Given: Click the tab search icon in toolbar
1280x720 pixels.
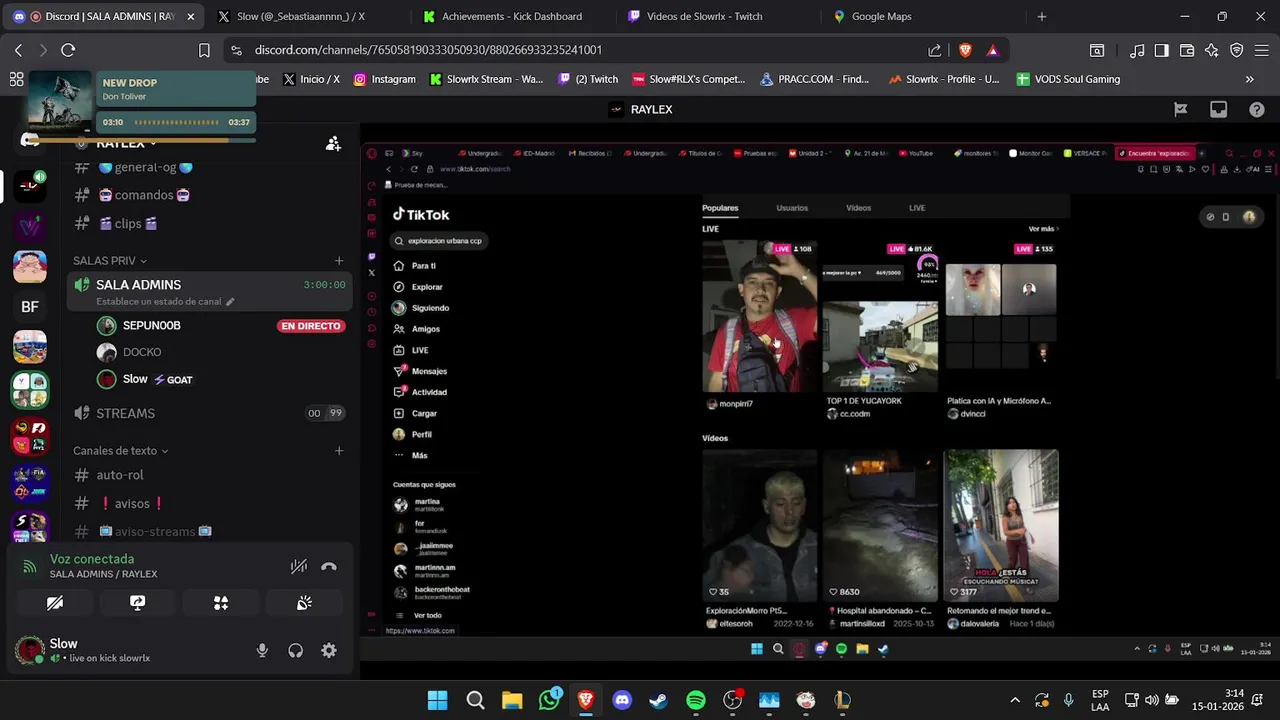Looking at the screenshot, I should coord(1097,50).
